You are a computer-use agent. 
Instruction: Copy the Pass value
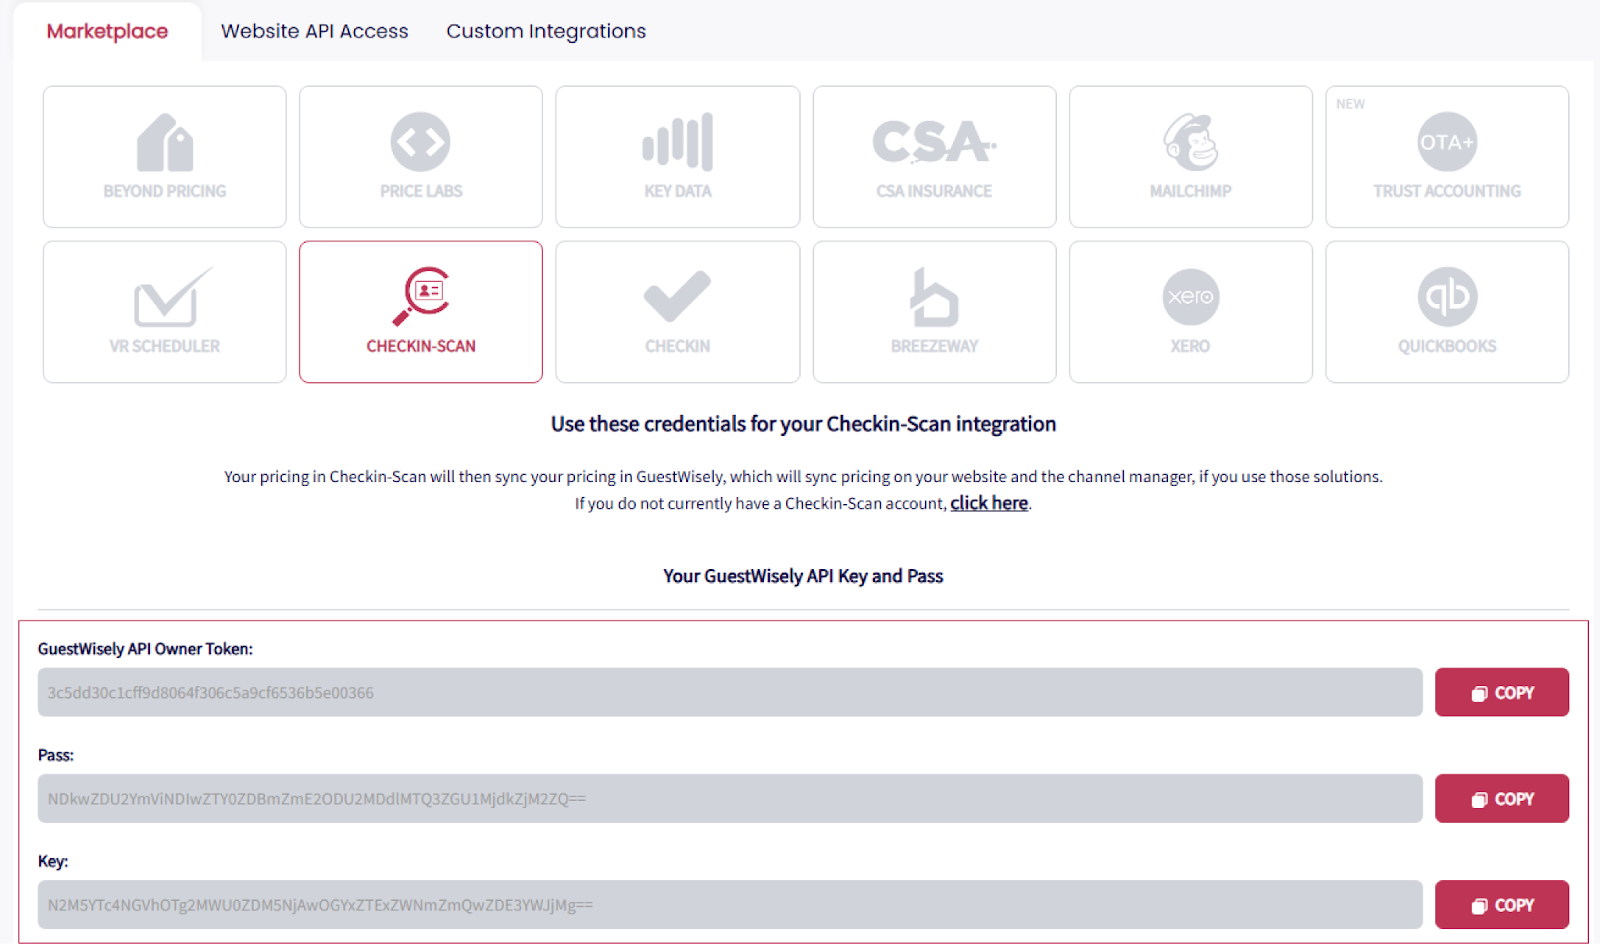[1502, 798]
